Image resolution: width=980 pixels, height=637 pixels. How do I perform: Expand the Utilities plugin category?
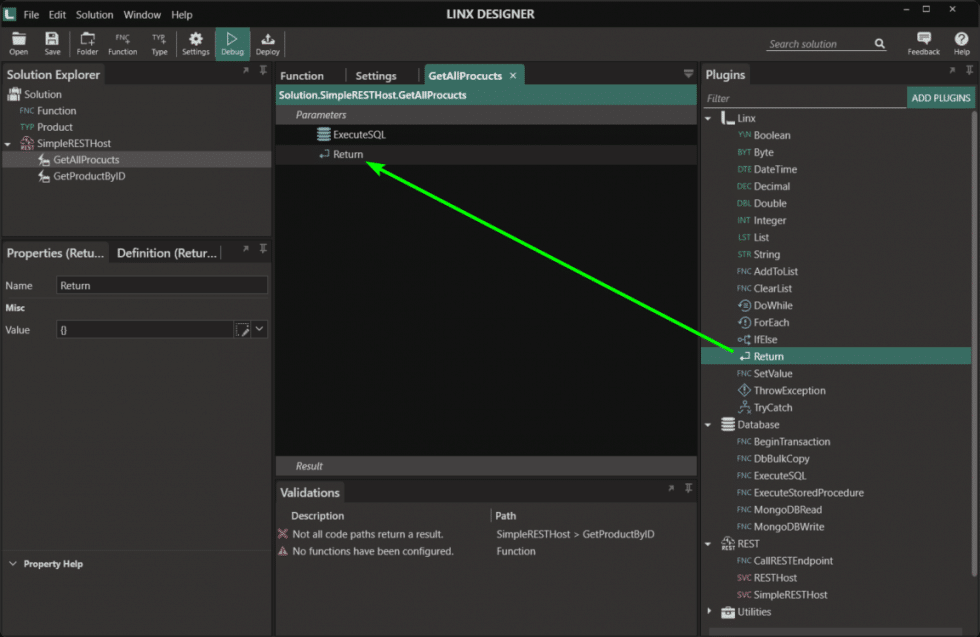click(709, 611)
